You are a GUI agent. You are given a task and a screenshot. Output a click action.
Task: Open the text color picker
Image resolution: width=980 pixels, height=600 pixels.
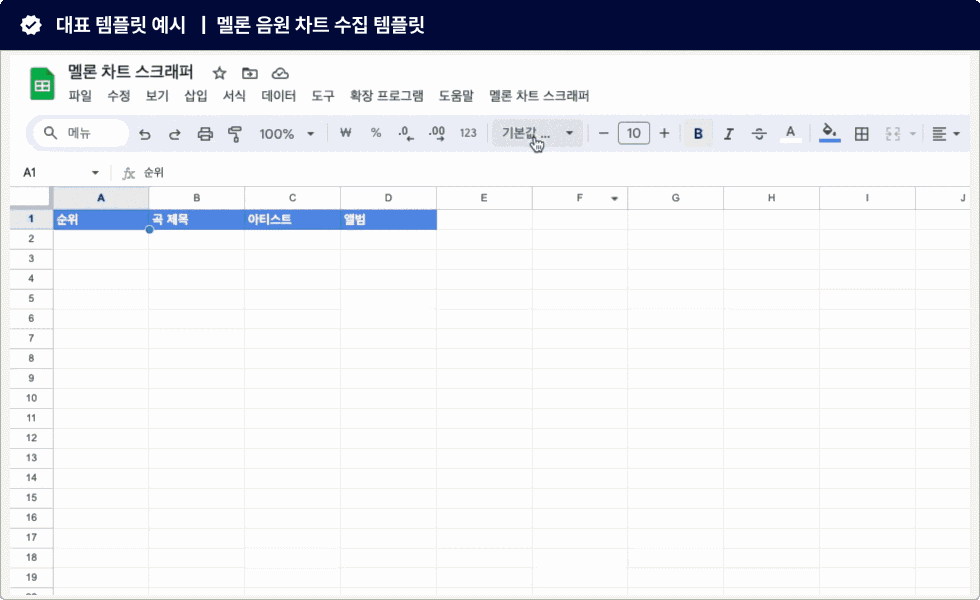[791, 134]
